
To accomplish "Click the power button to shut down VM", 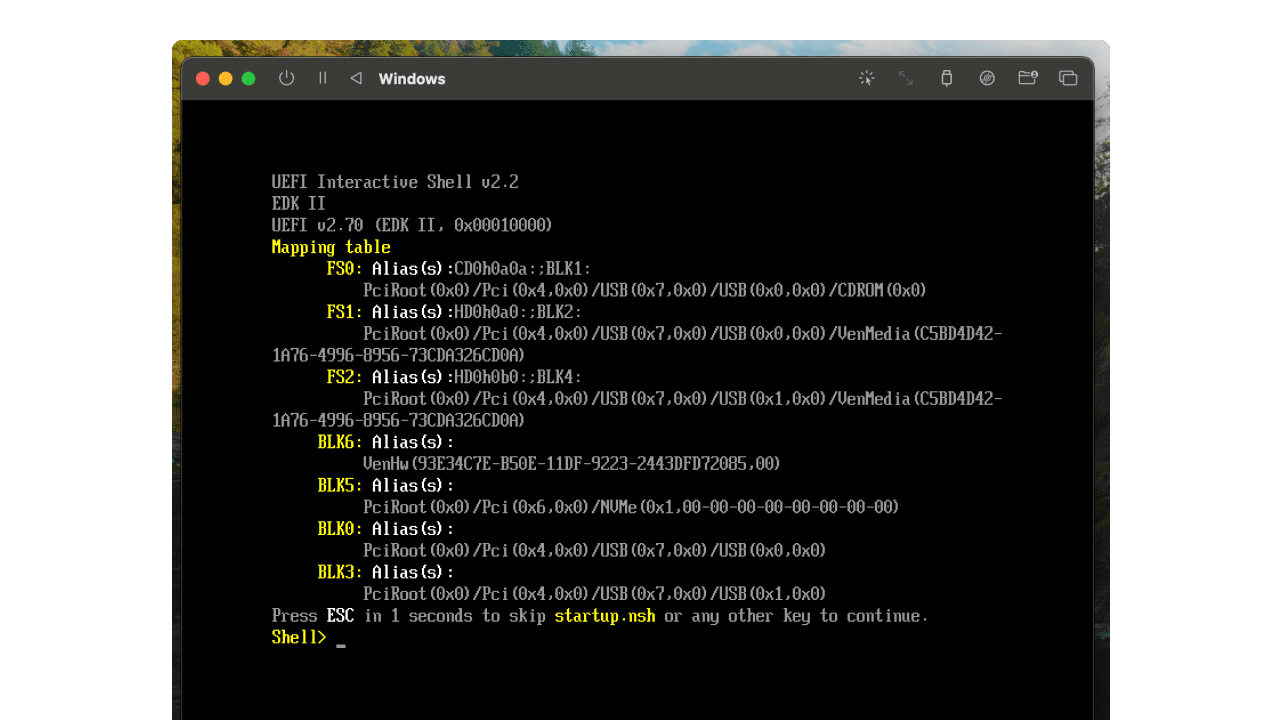I will point(287,78).
